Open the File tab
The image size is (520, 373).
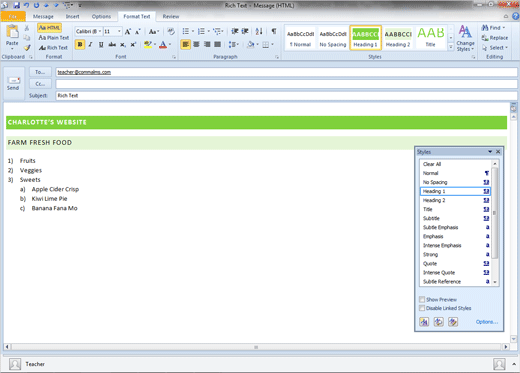coord(13,16)
